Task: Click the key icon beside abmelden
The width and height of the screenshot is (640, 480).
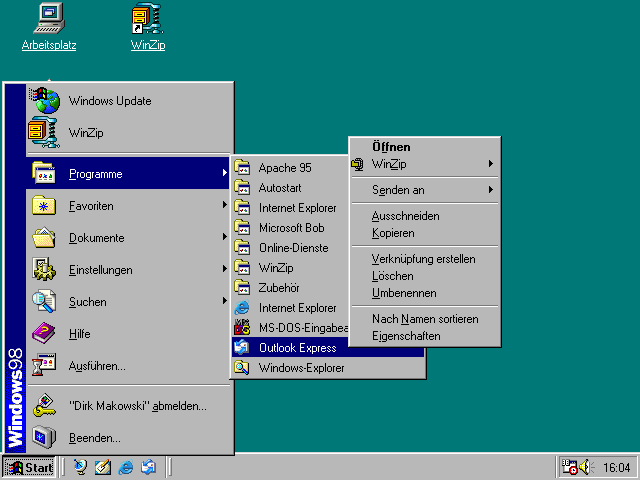Action: pos(44,405)
